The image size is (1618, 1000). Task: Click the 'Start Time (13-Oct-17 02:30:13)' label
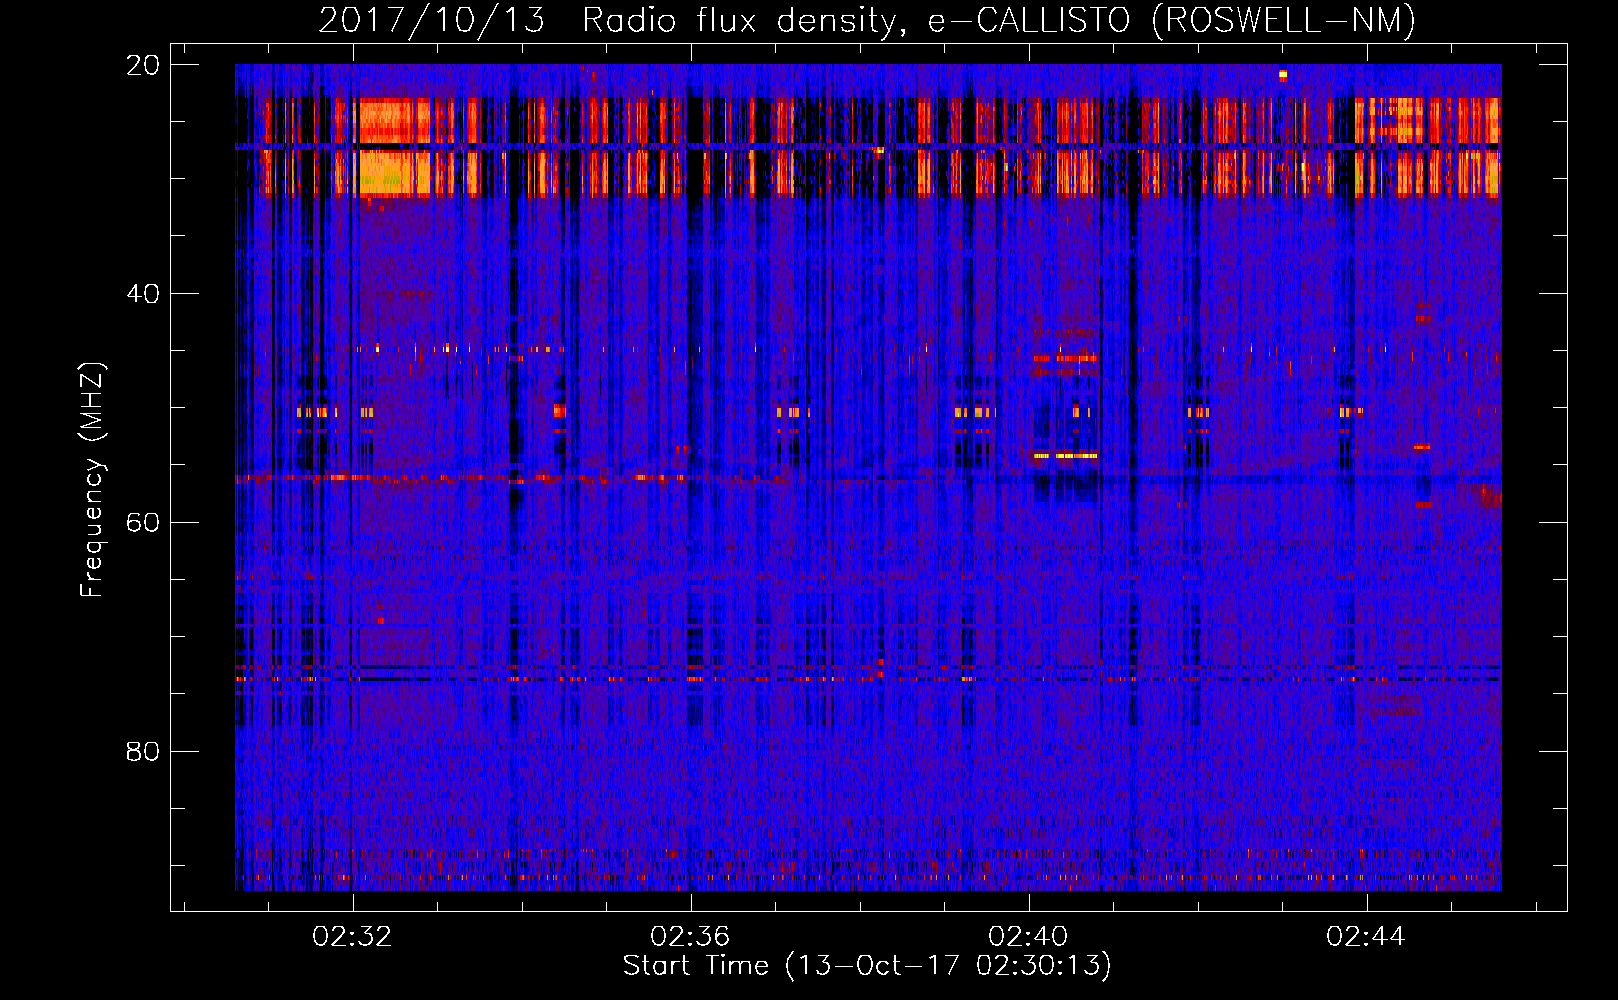click(x=867, y=966)
